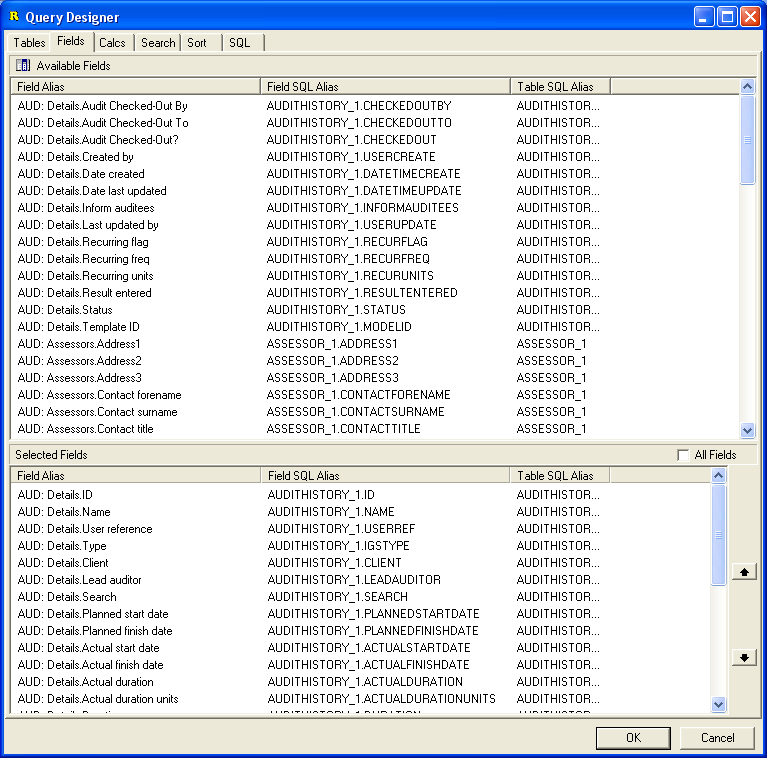Click Available Fields scrollbar up arrow
Viewport: 767px width, 758px height.
tap(747, 87)
